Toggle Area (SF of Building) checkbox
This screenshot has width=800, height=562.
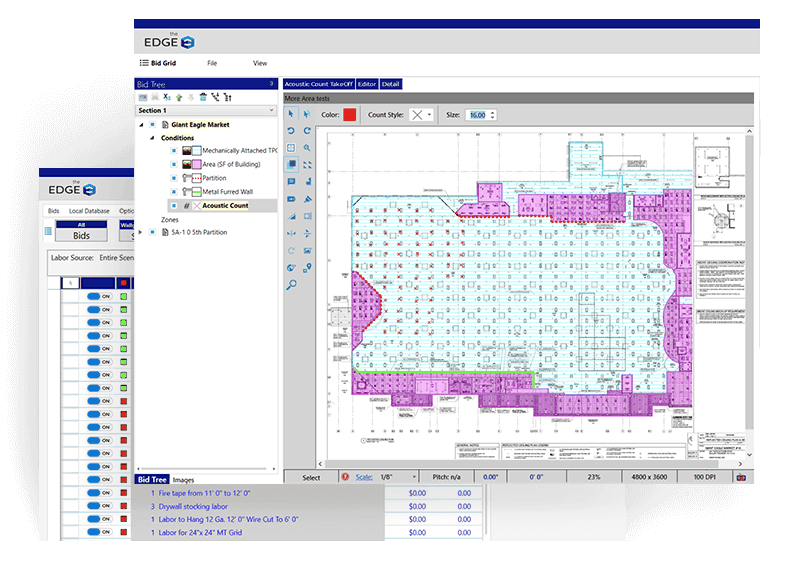[x=173, y=164]
